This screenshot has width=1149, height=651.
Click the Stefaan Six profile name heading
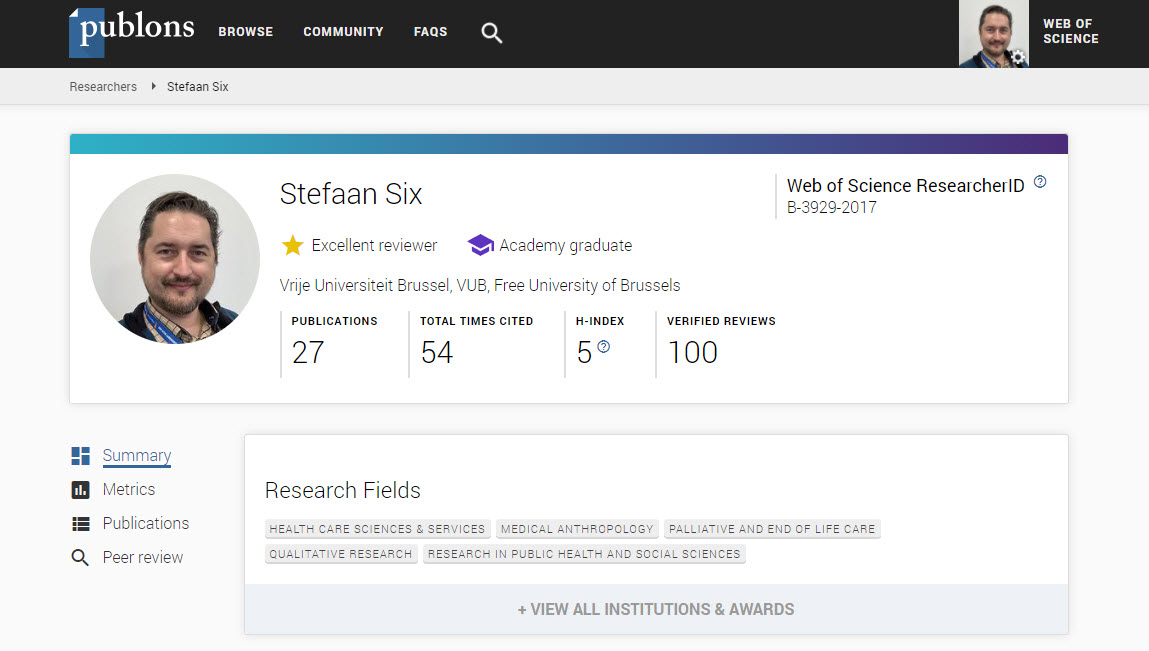tap(351, 194)
